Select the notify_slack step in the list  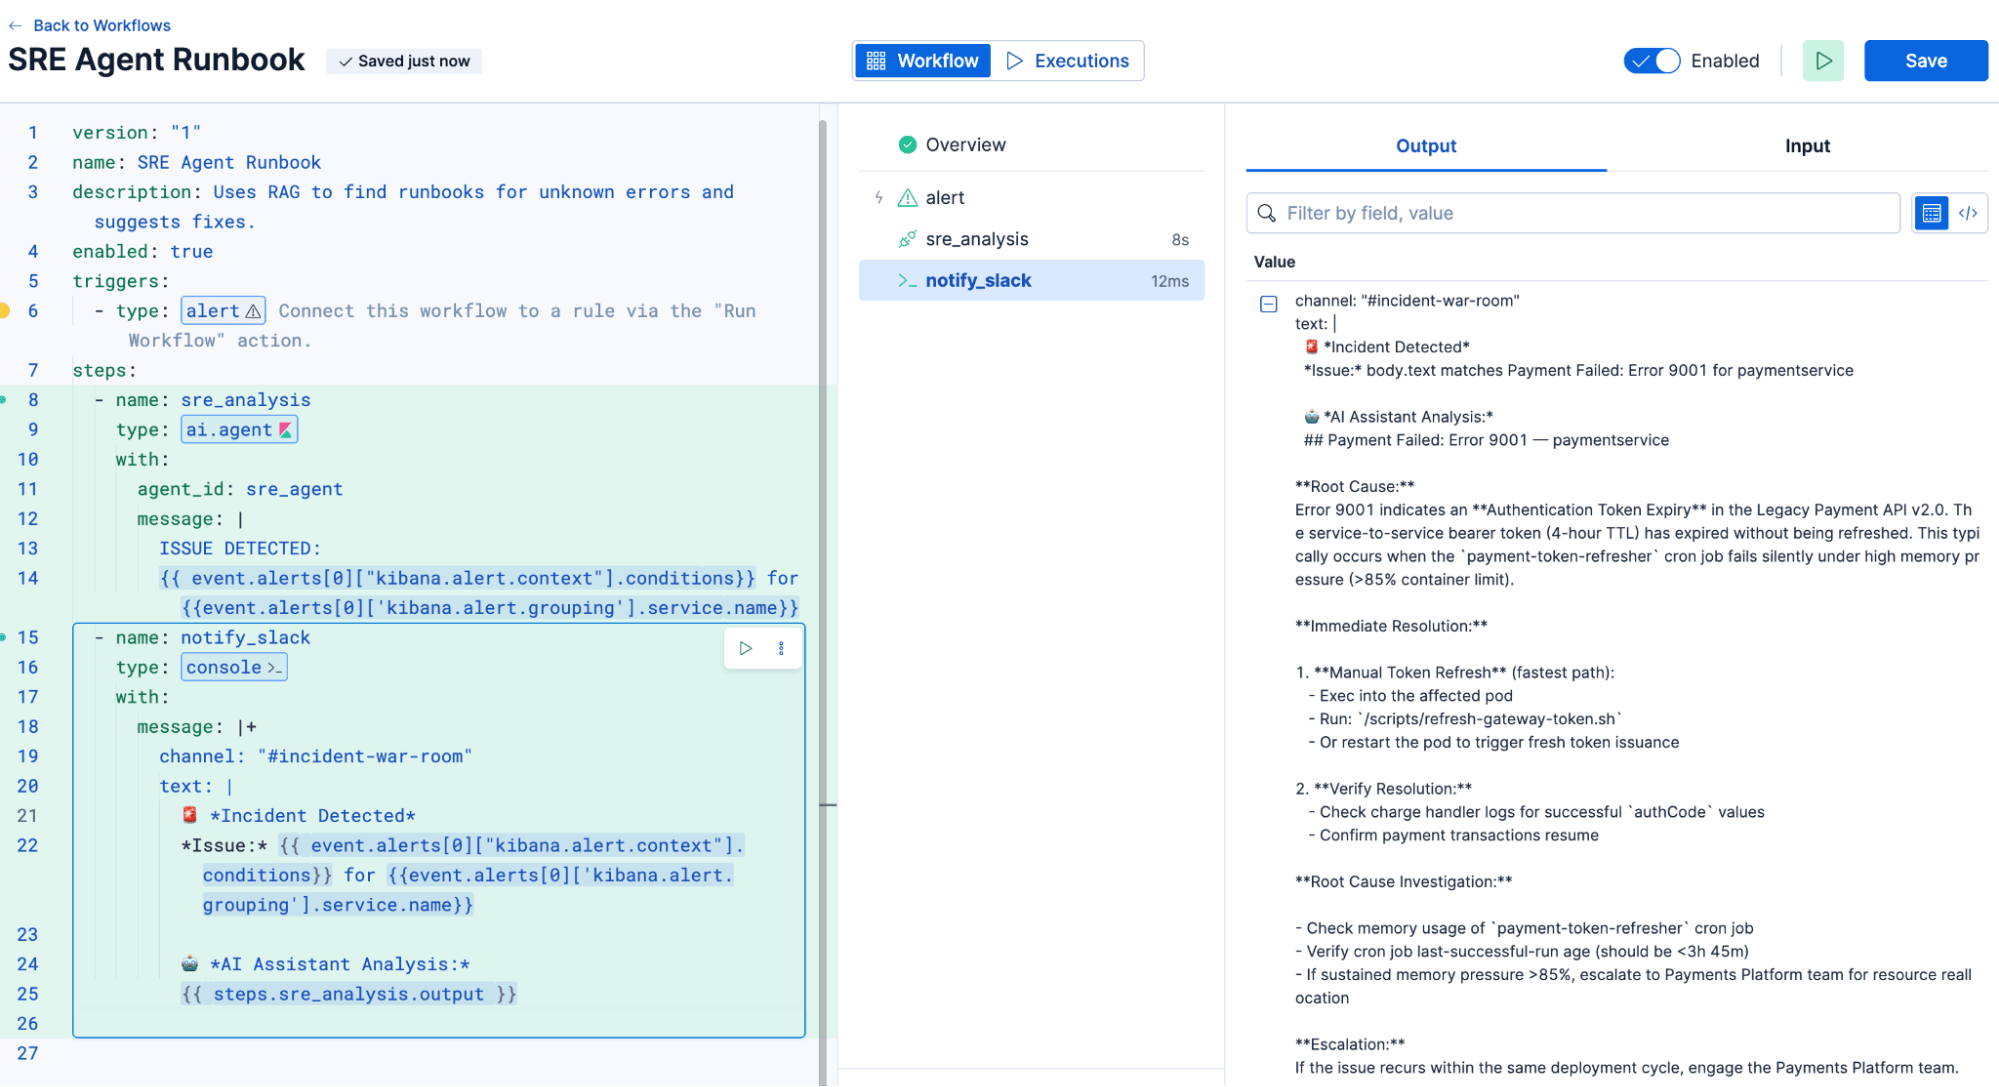[979, 280]
